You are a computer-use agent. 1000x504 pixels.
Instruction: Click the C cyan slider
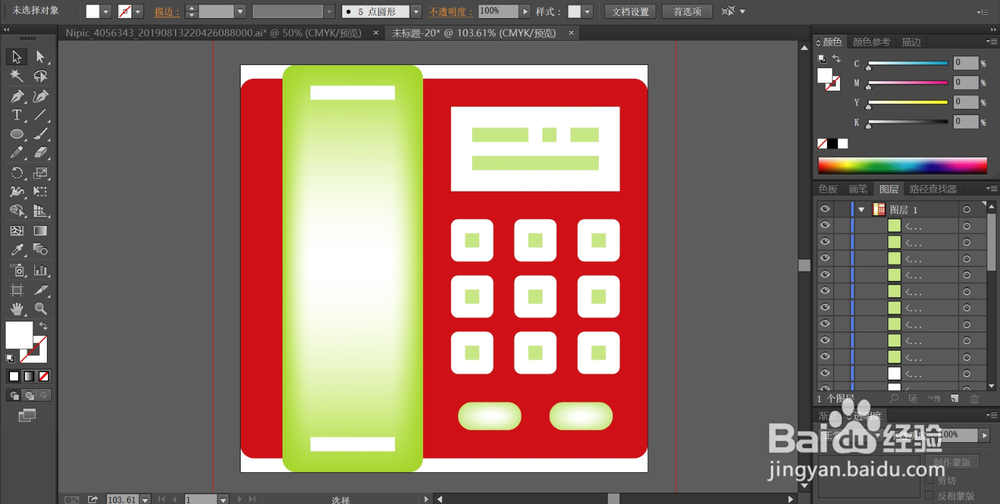907,63
